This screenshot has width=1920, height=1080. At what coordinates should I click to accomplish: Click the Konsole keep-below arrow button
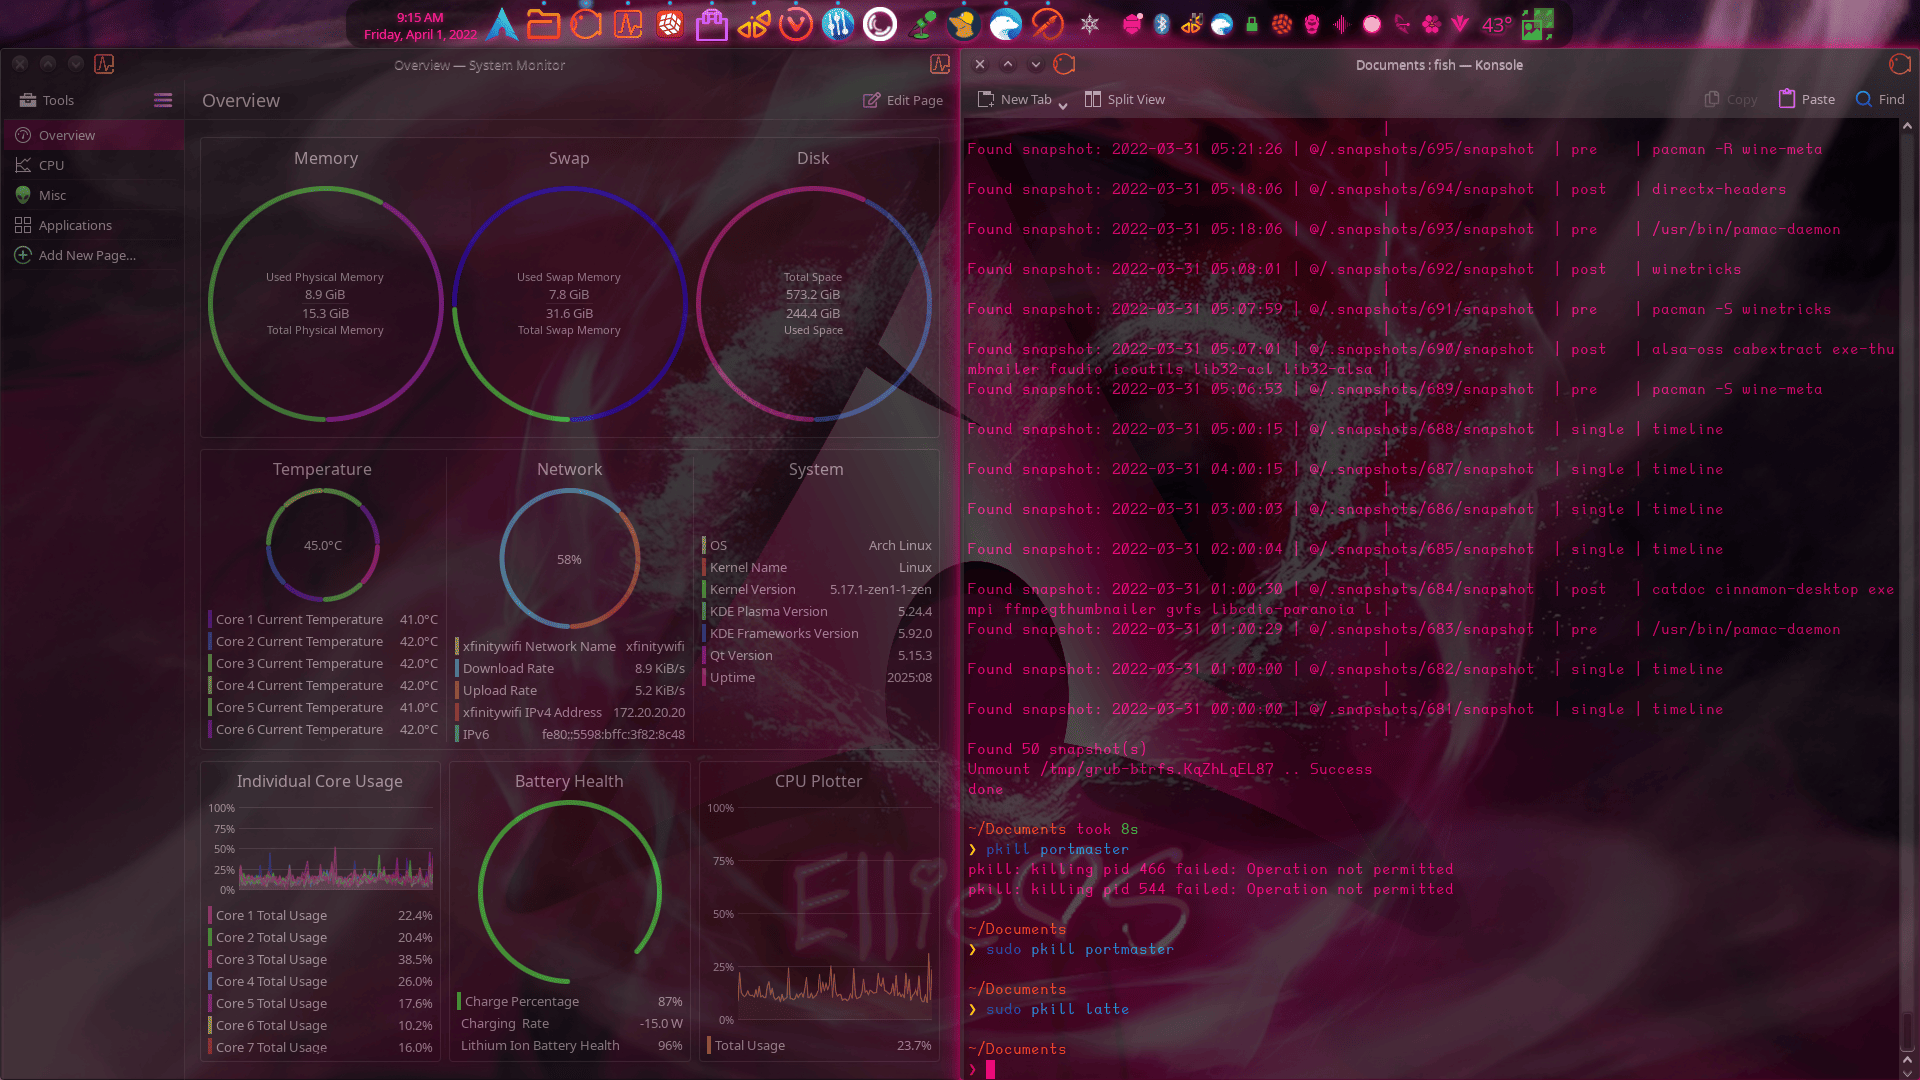pos(1036,65)
